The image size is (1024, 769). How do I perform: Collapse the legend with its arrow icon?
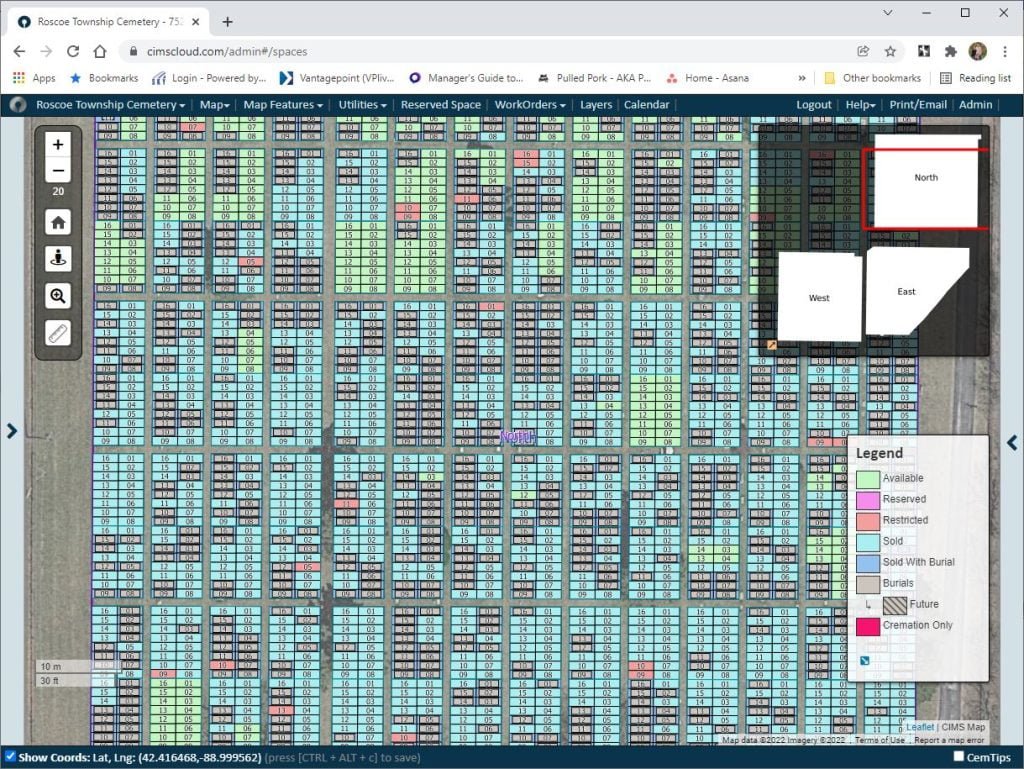(864, 659)
